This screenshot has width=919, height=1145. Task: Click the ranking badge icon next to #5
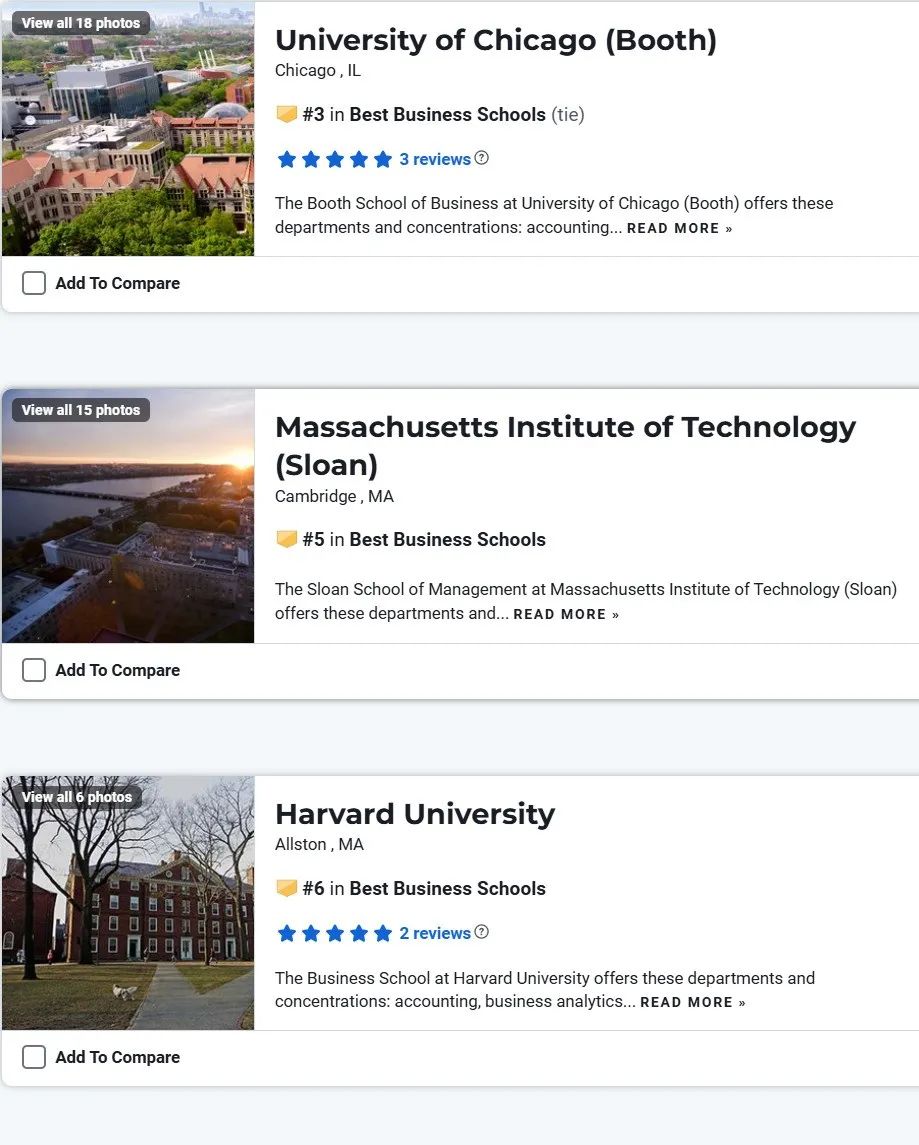(286, 540)
